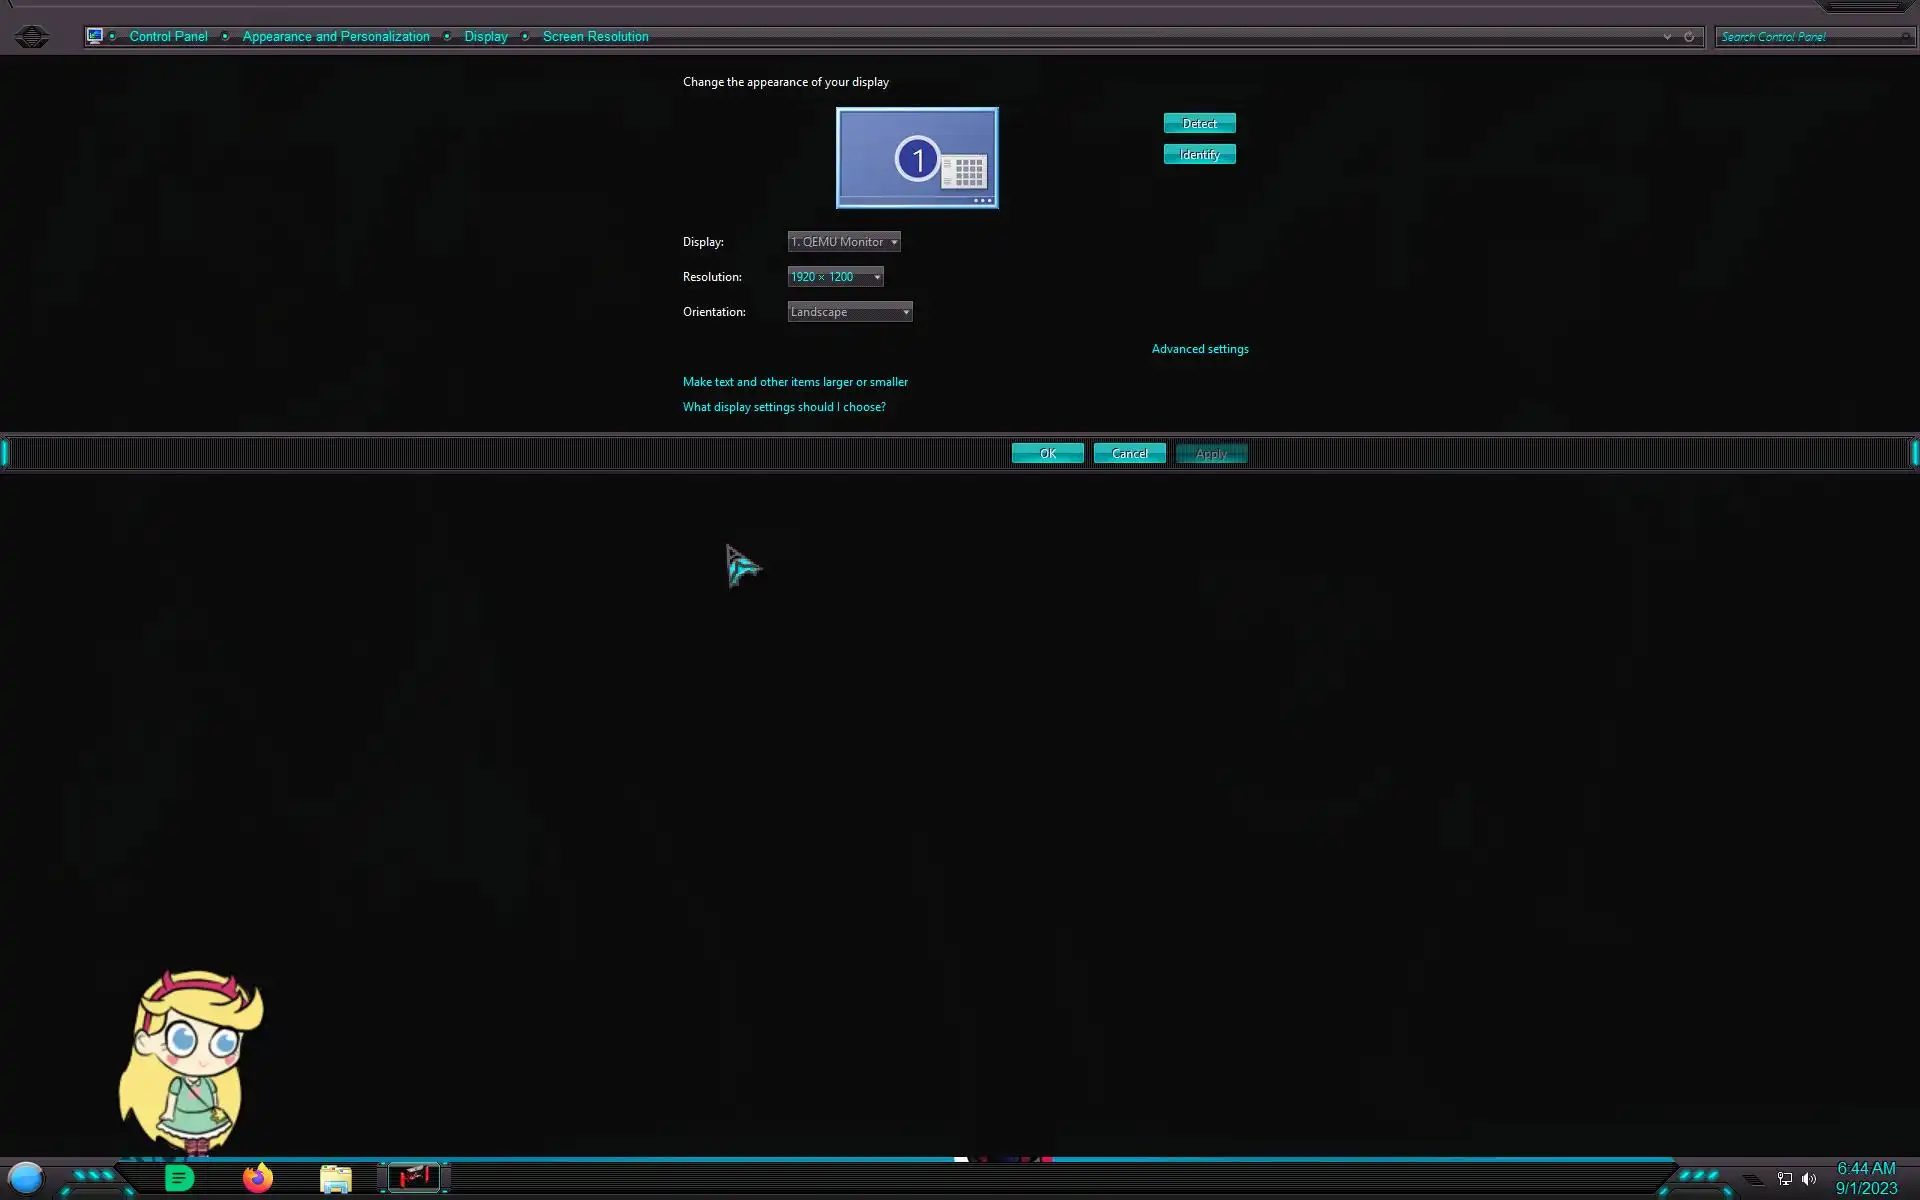Open the File Explorer taskbar icon
1920x1200 pixels.
335,1179
